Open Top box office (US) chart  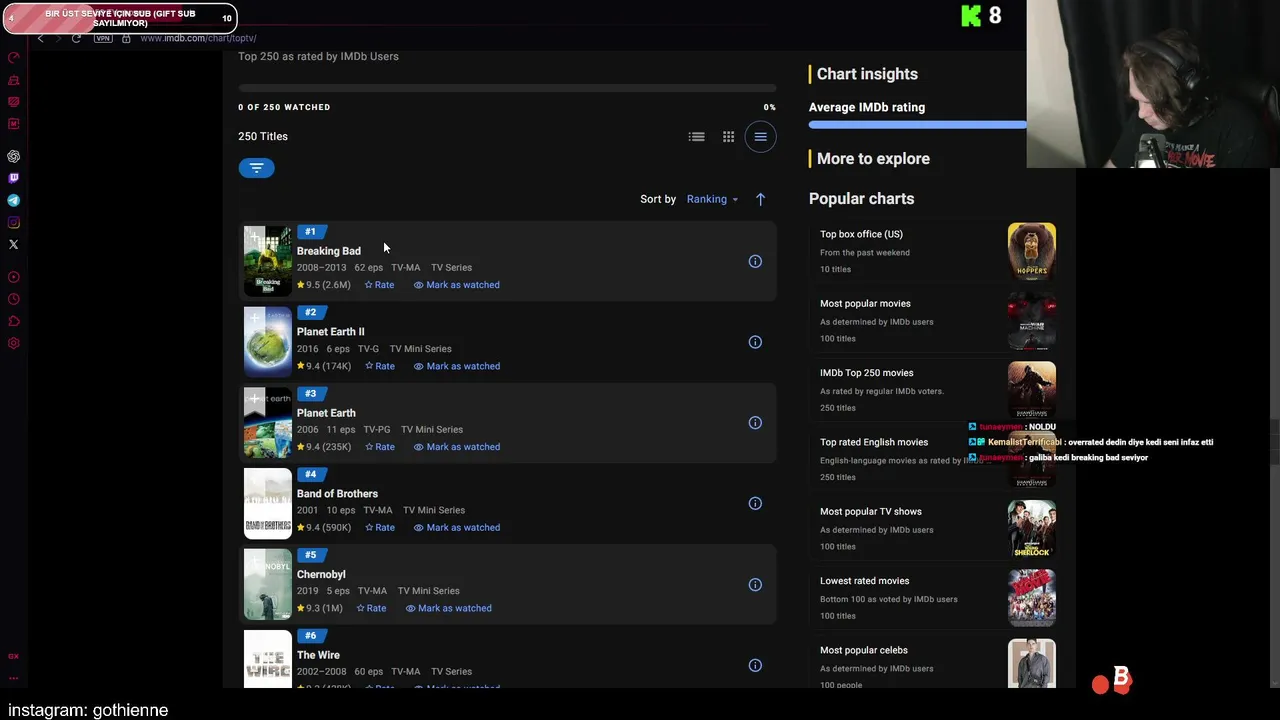tap(861, 234)
